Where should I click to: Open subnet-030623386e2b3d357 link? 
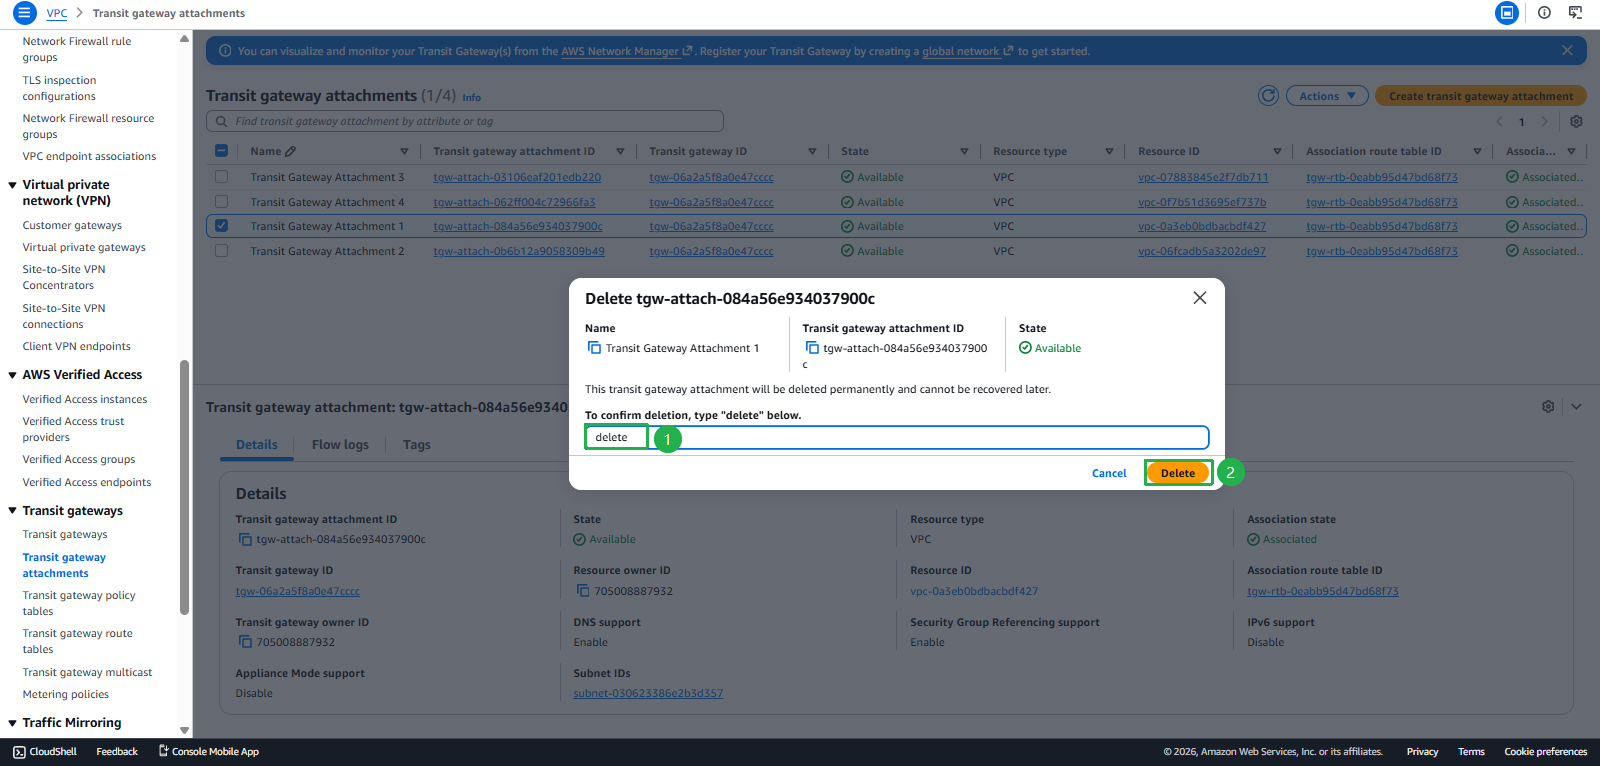648,693
